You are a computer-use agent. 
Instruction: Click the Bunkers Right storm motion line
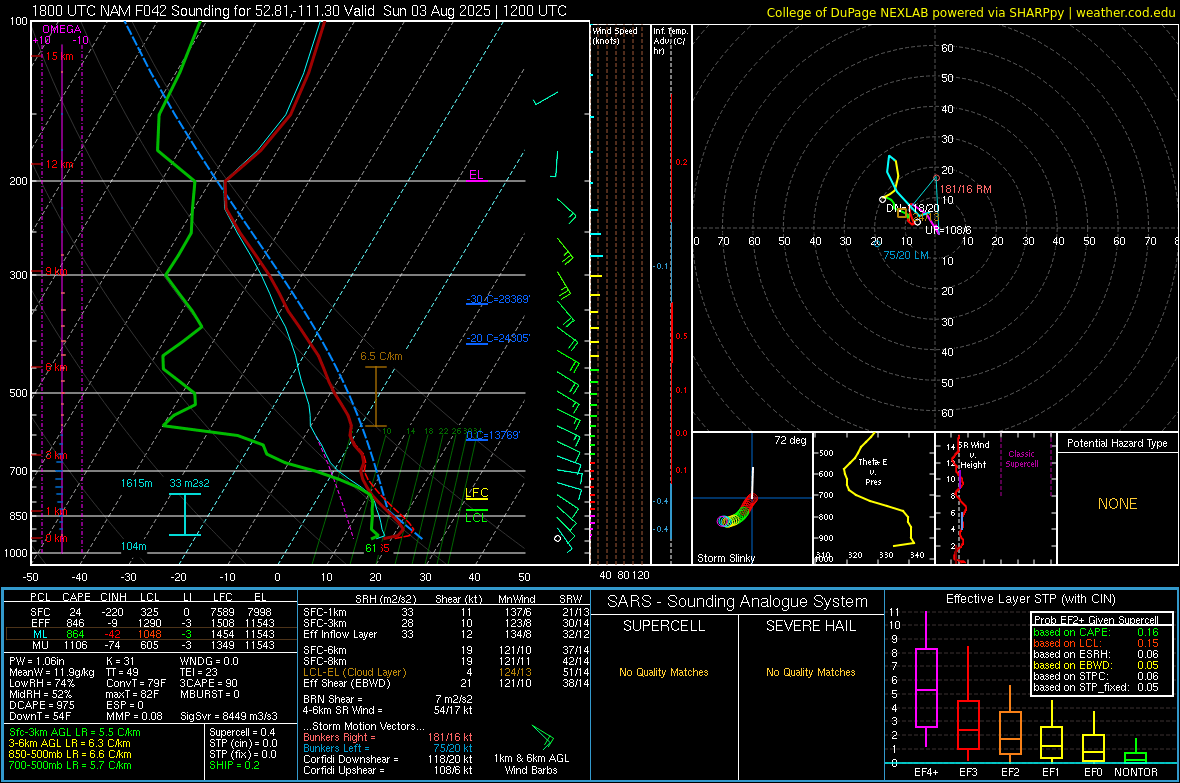coord(388,737)
